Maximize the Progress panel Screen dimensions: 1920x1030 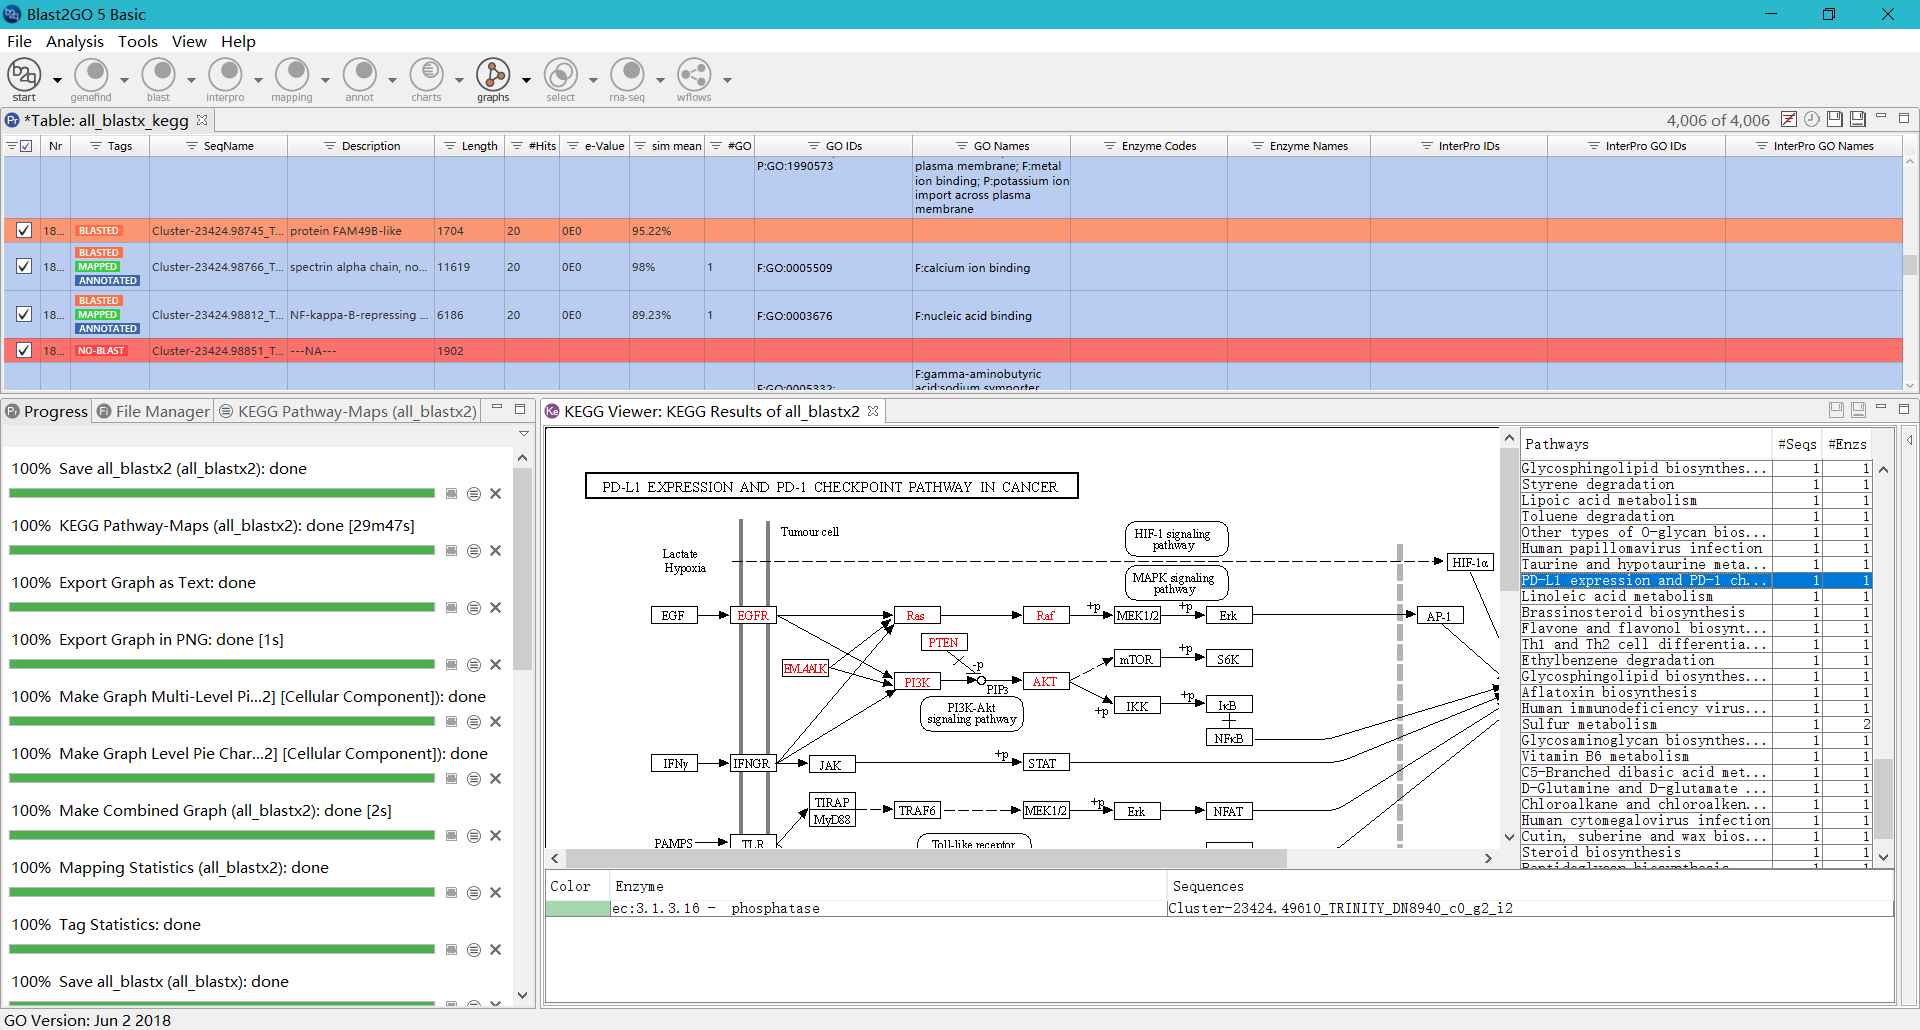(520, 409)
